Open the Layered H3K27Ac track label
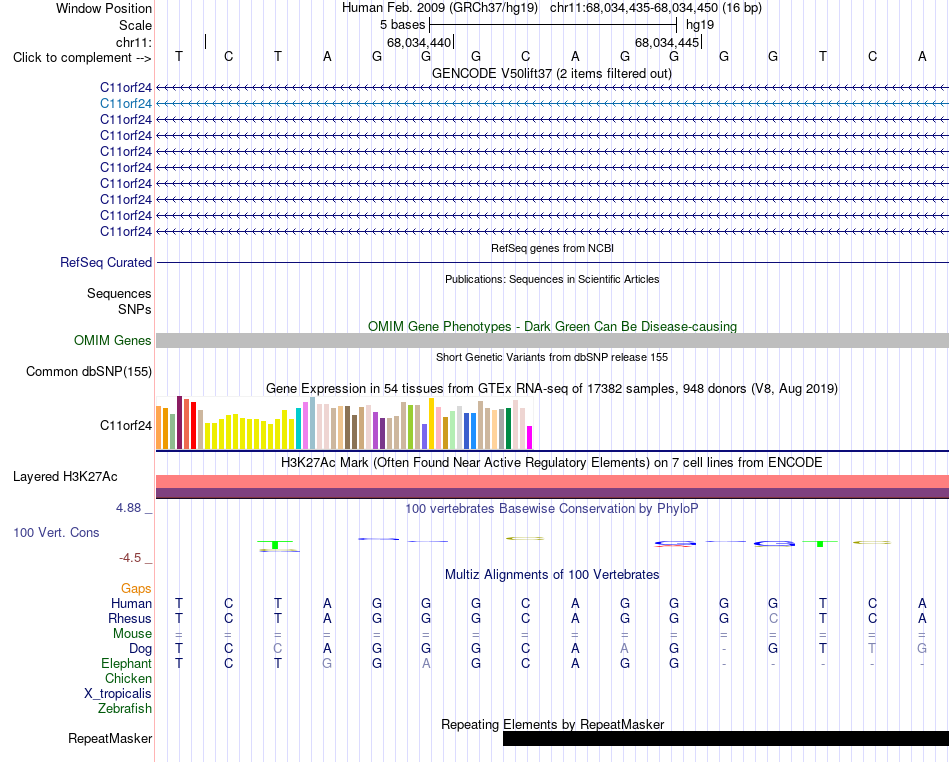The width and height of the screenshot is (950, 762). [65, 477]
